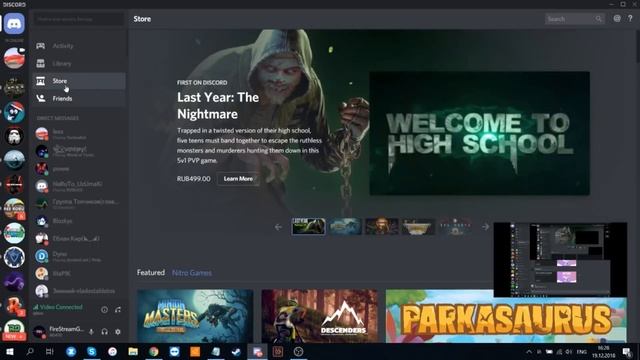This screenshot has width=640, height=360.
Task: Open the purple wave server icon
Action: [14, 282]
